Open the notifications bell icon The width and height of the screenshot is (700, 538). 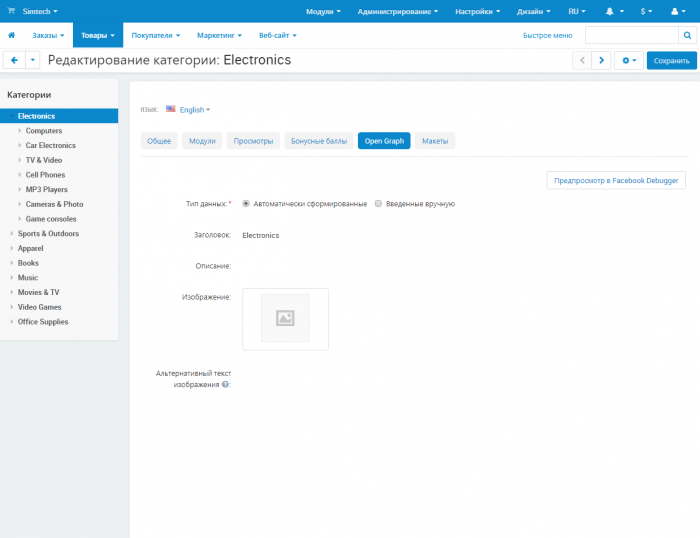pyautogui.click(x=609, y=12)
